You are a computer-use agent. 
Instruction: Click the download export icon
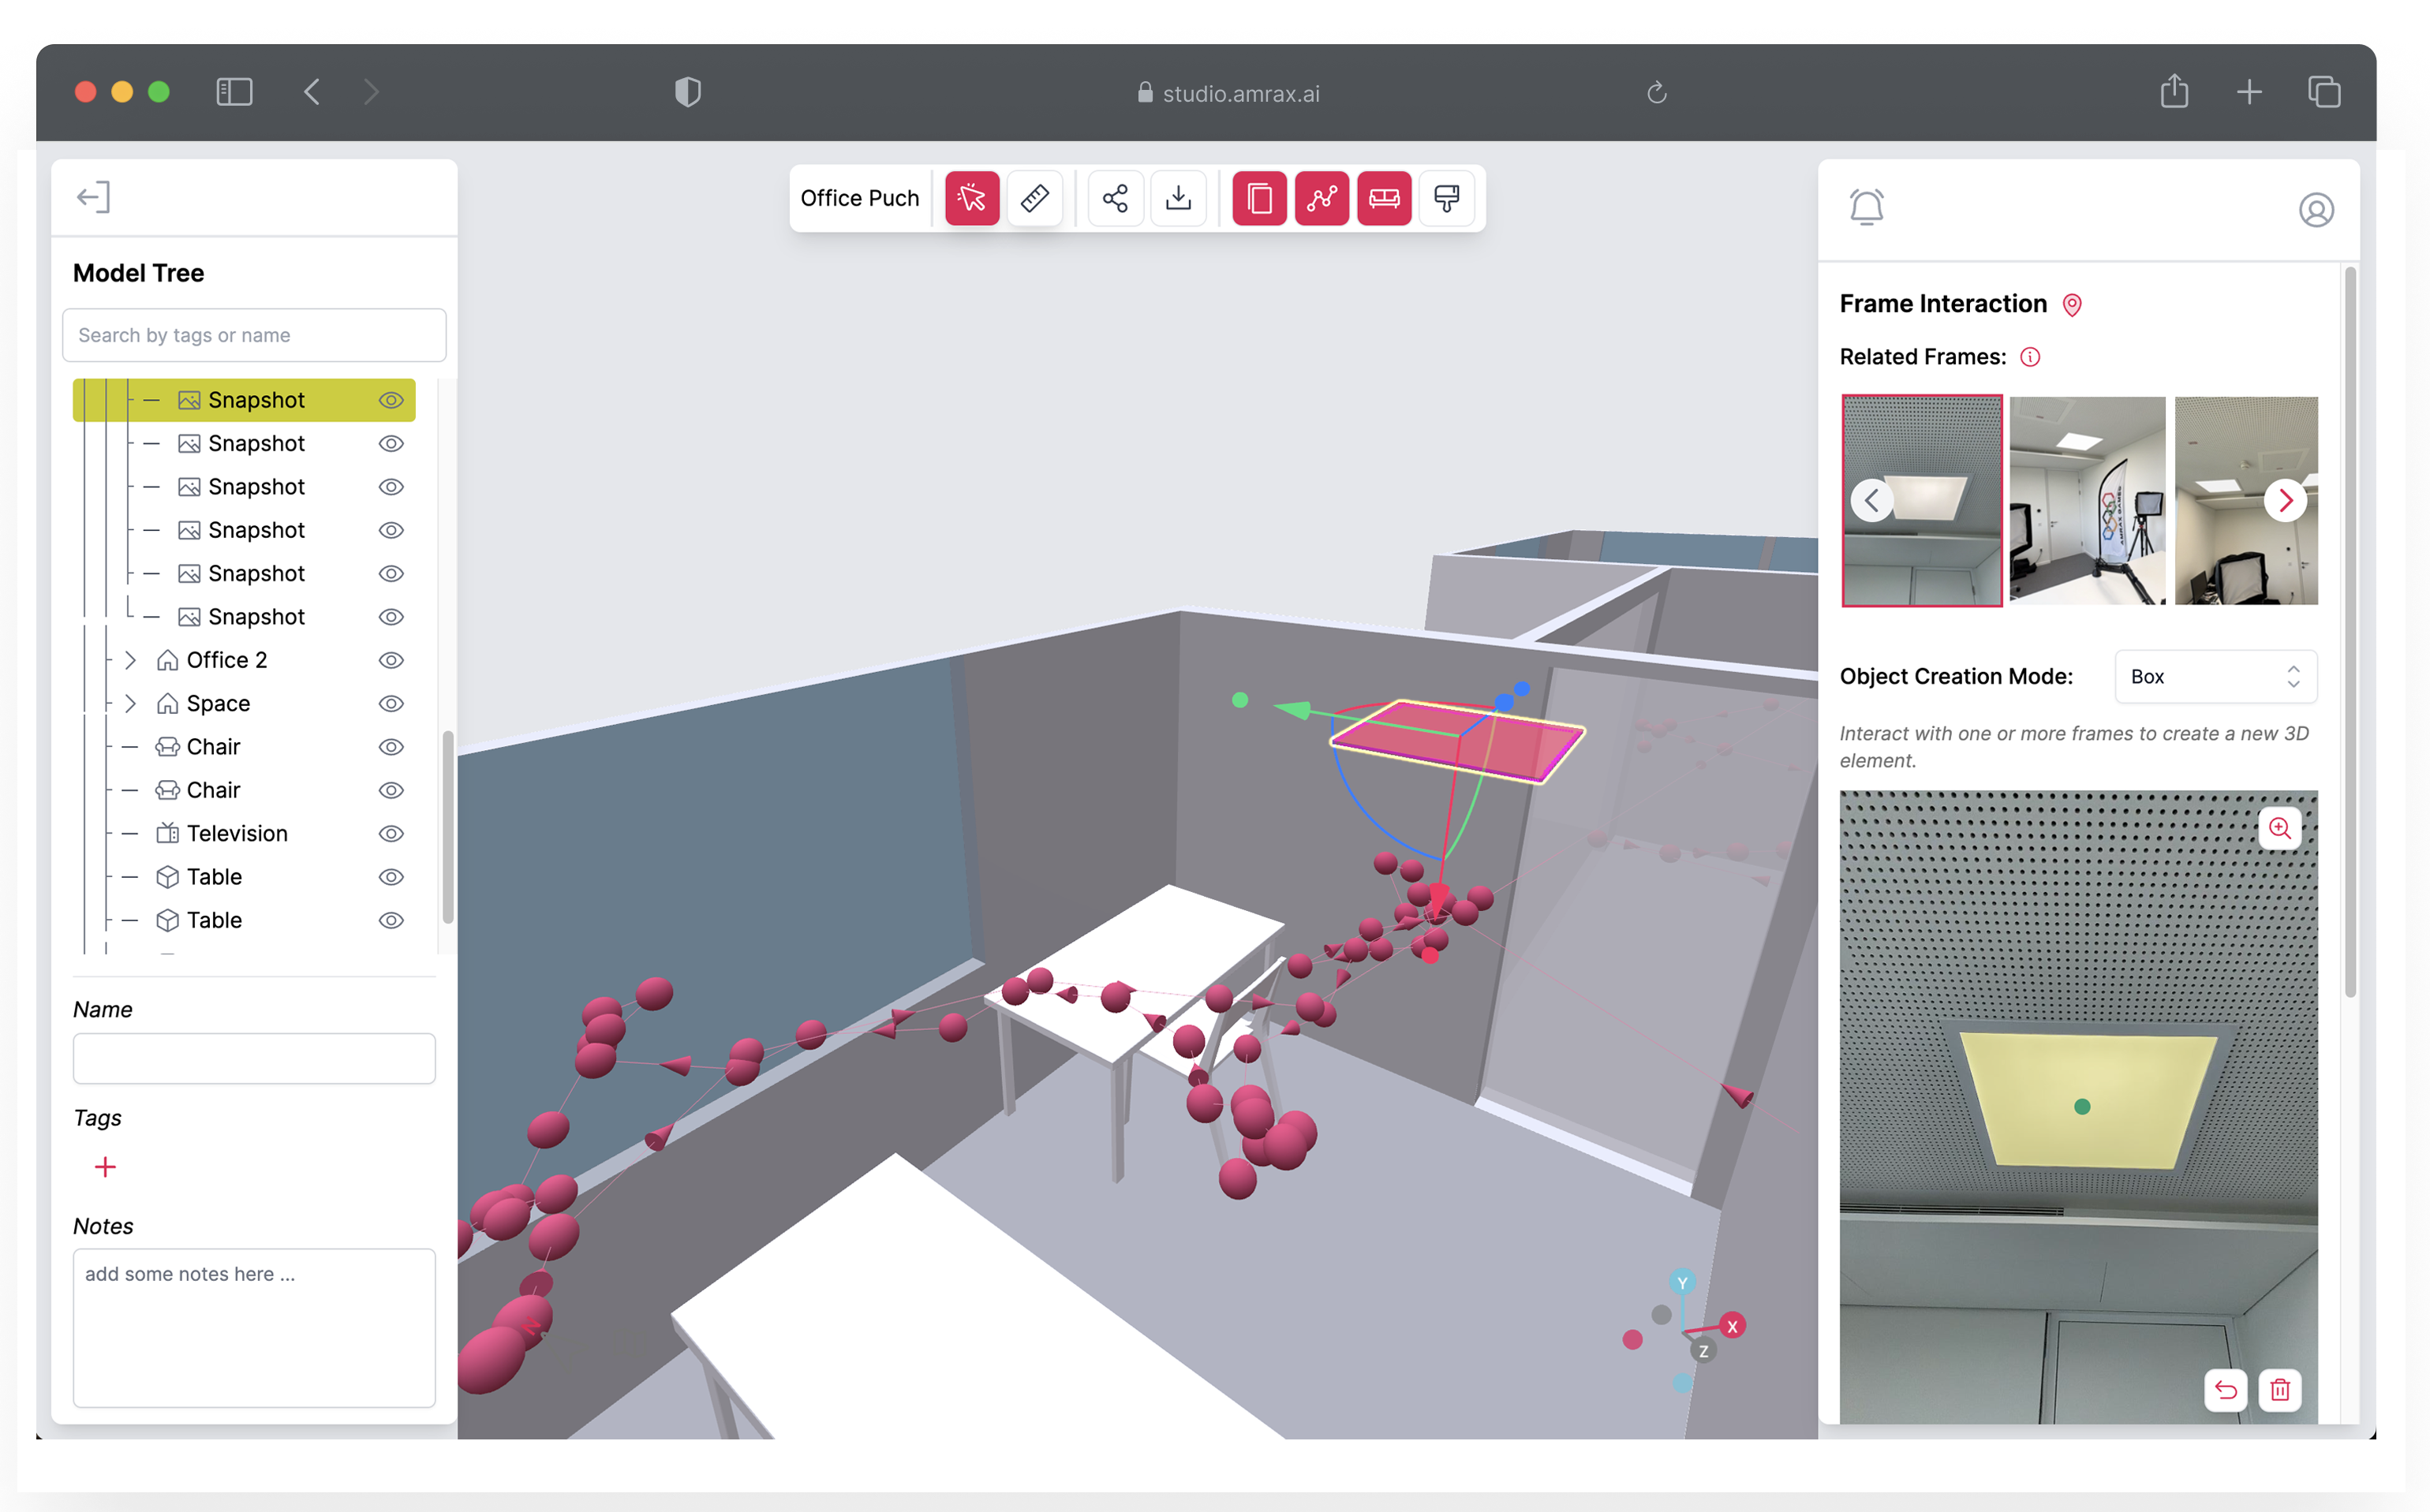(x=1178, y=198)
